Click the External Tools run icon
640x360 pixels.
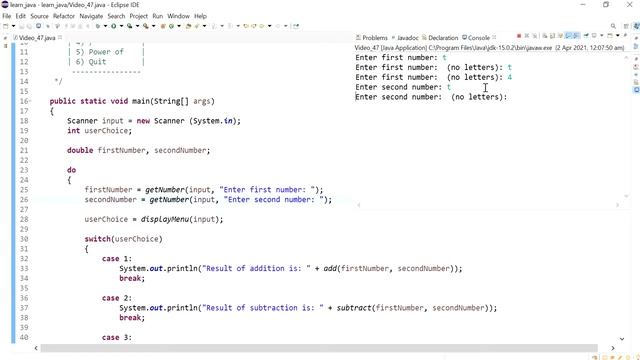click(145, 26)
